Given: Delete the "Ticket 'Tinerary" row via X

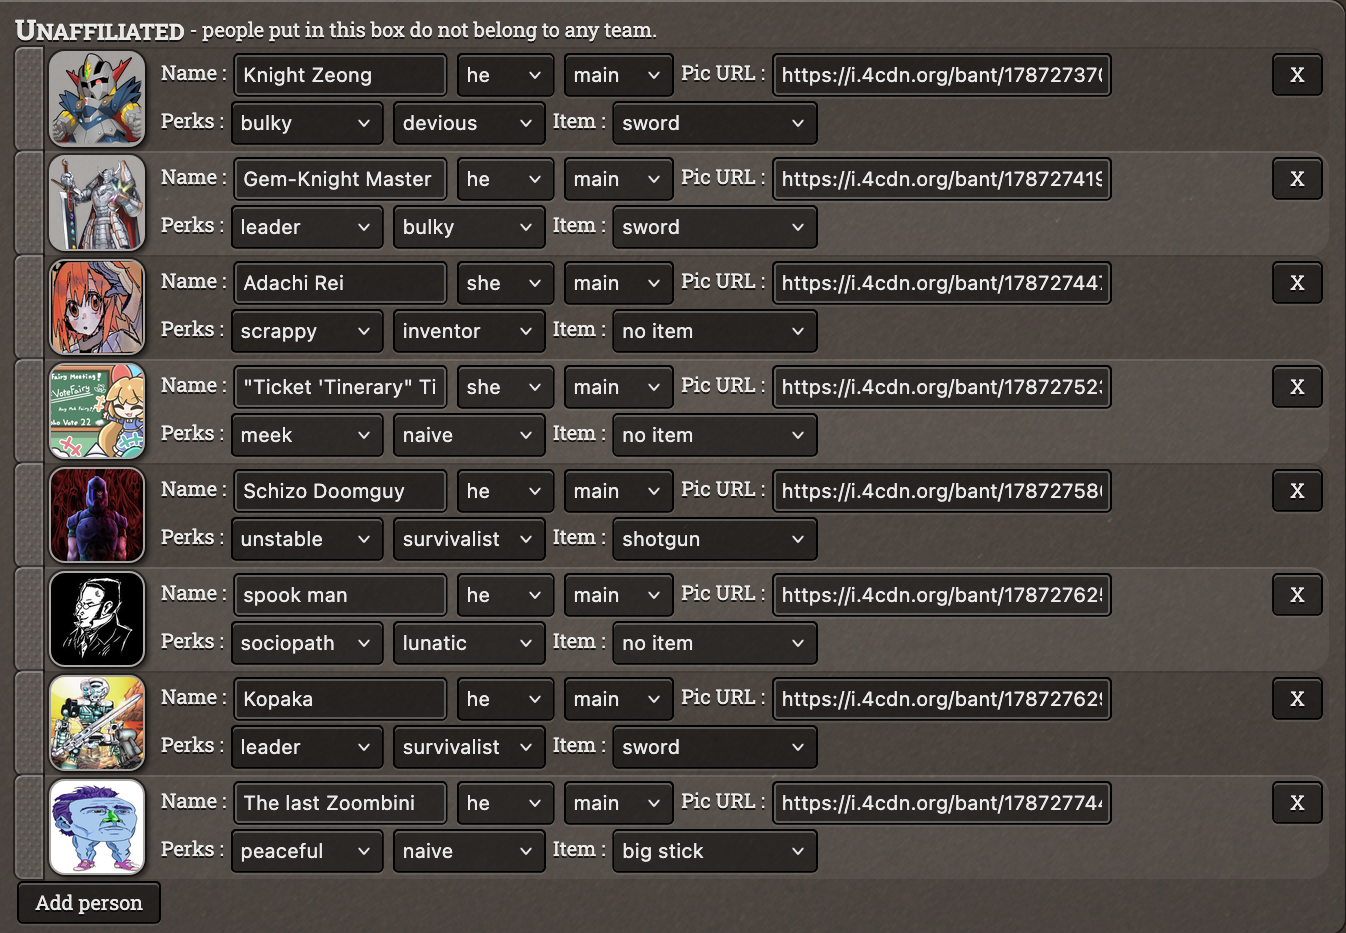Looking at the screenshot, I should pyautogui.click(x=1297, y=387).
